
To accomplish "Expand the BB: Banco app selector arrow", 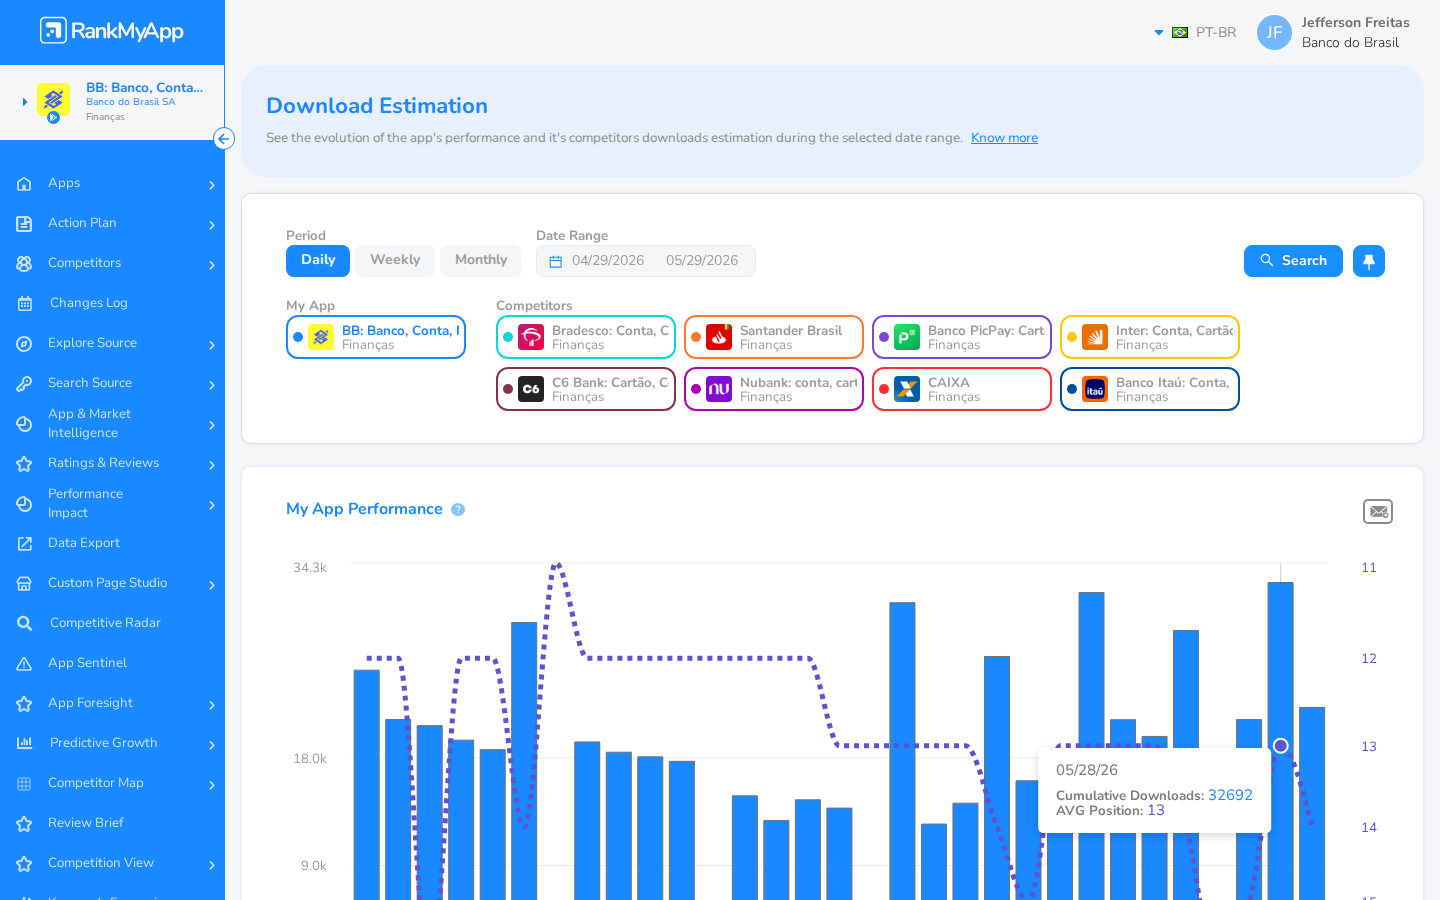I will 25,102.
